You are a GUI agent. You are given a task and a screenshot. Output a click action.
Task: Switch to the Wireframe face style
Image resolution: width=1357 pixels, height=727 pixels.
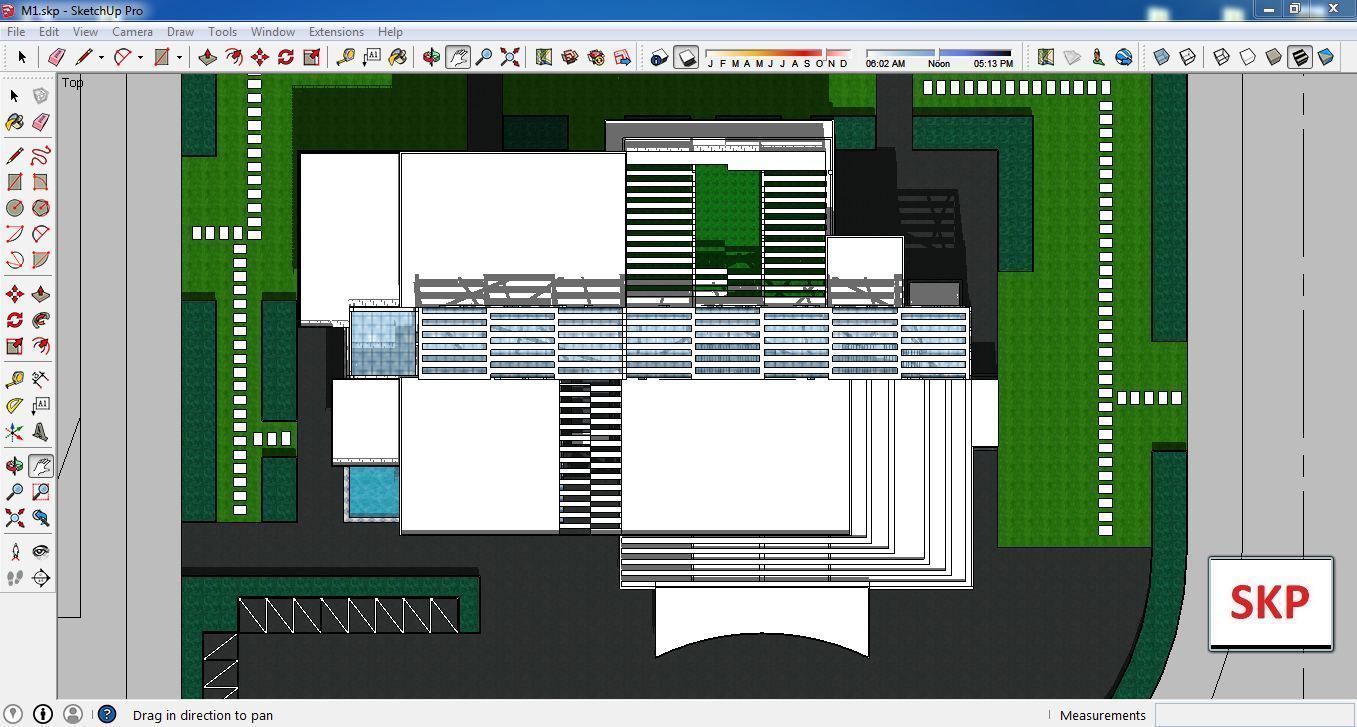click(1222, 57)
